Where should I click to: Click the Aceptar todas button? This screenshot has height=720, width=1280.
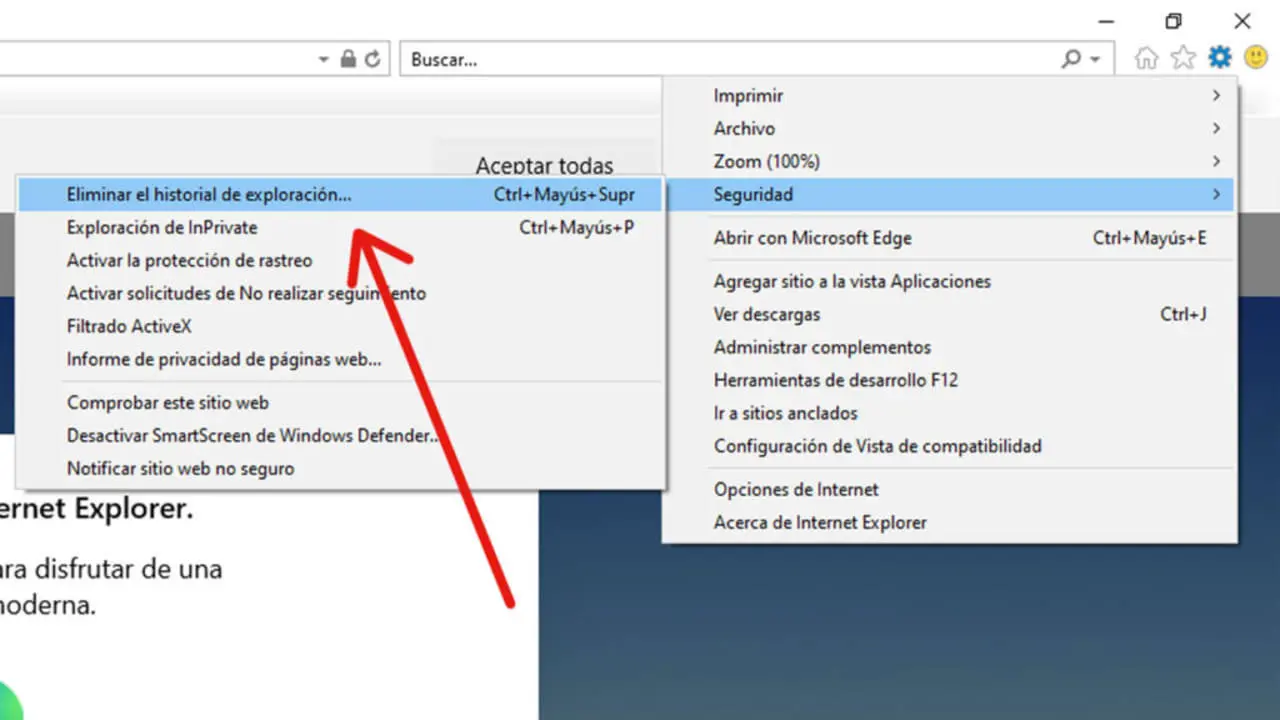point(545,160)
